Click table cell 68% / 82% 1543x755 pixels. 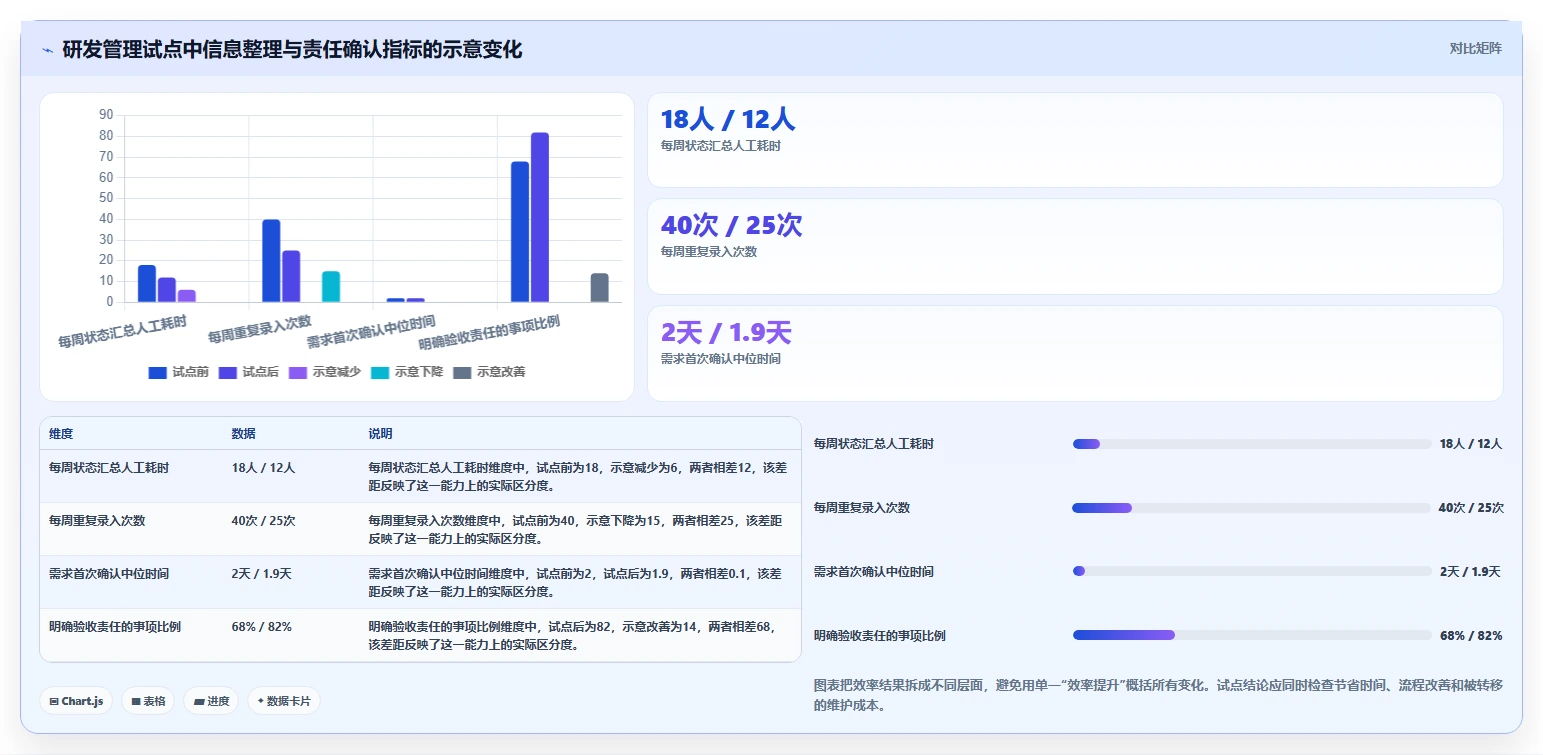(261, 626)
